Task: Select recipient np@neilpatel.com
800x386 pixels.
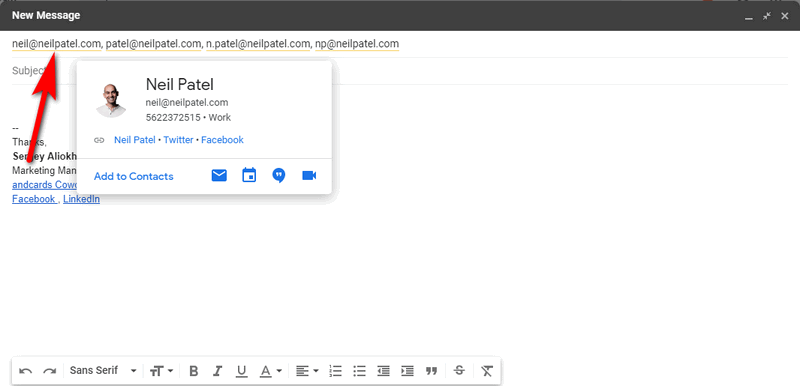Action: pyautogui.click(x=357, y=44)
